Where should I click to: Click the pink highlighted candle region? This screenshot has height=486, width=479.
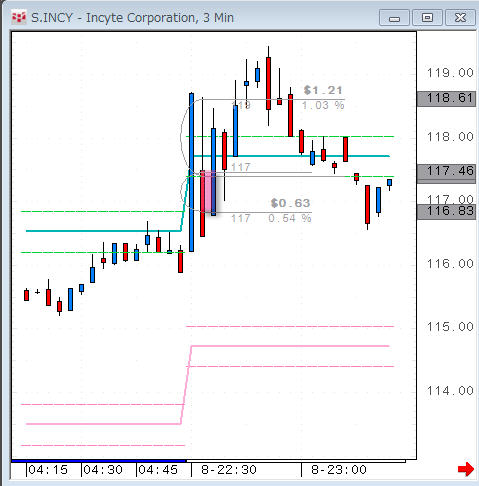pyautogui.click(x=209, y=191)
